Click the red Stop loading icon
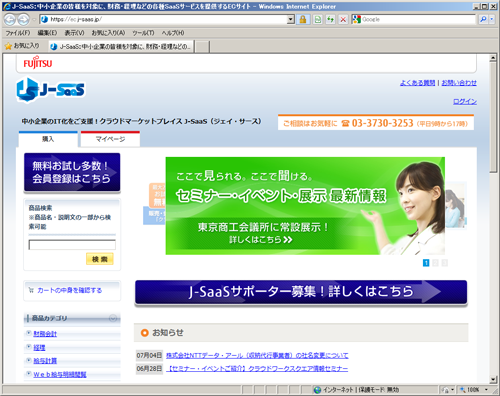500x396 pixels. pos(343,19)
